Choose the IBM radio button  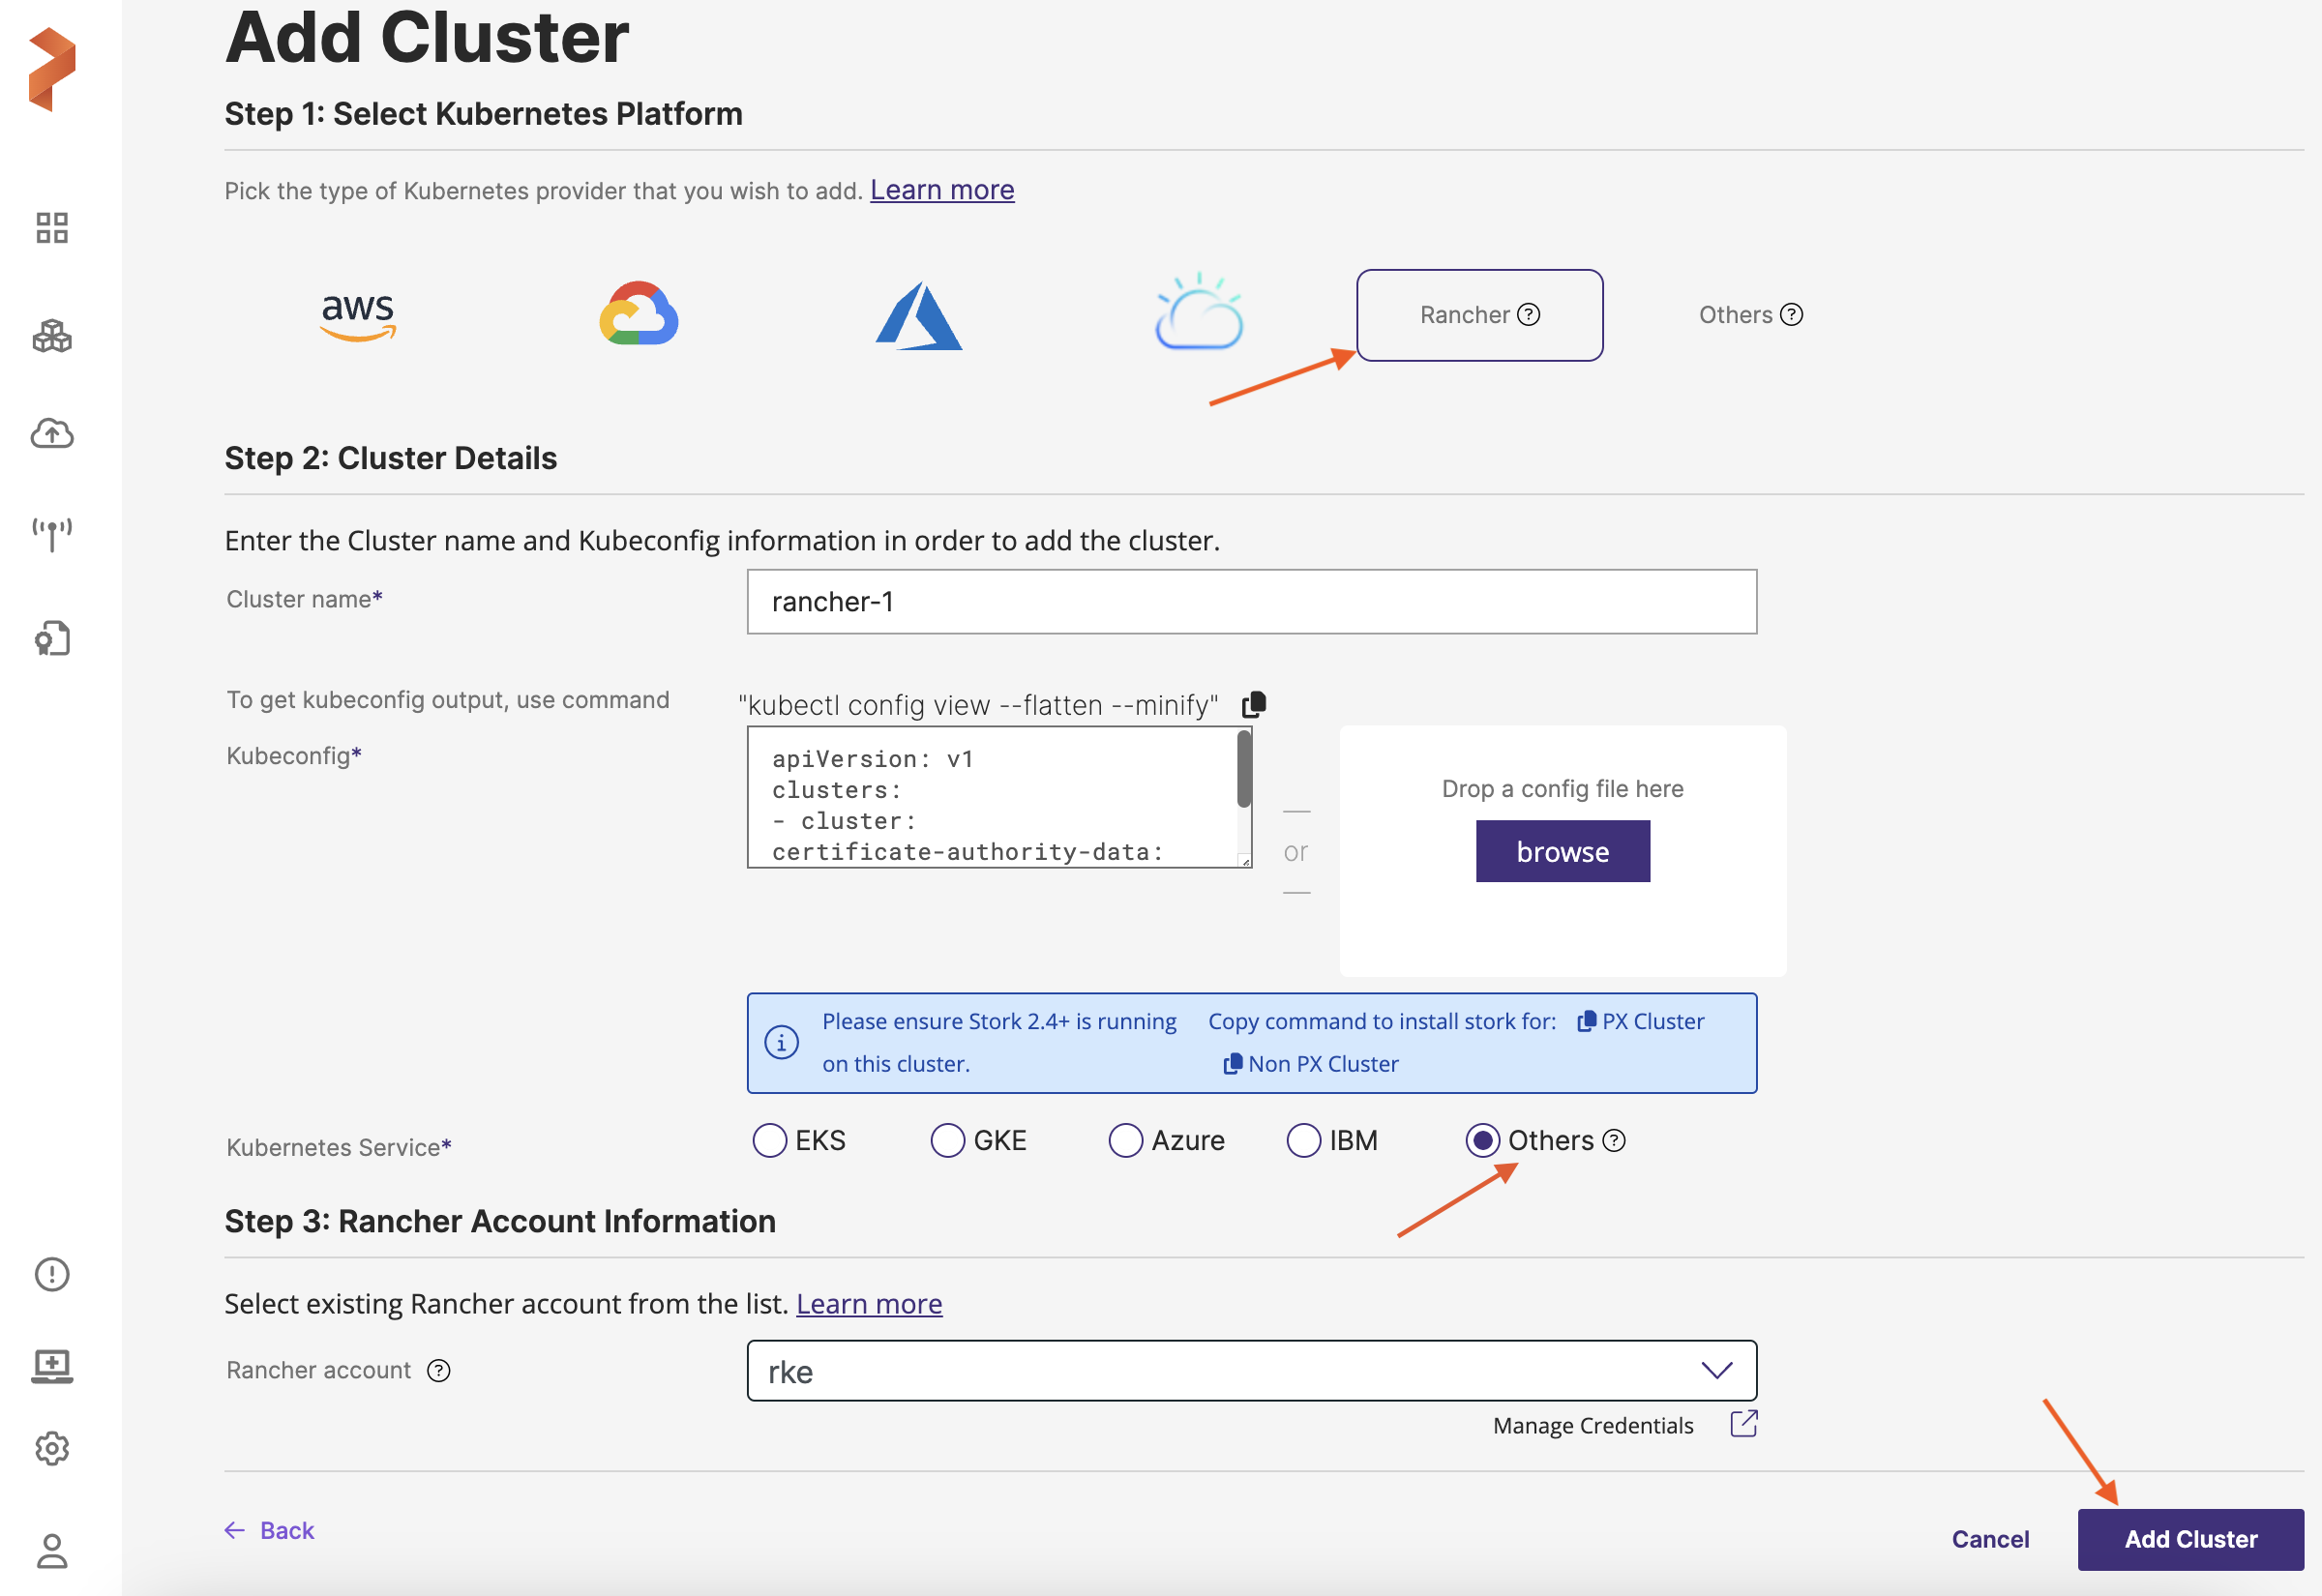point(1303,1140)
